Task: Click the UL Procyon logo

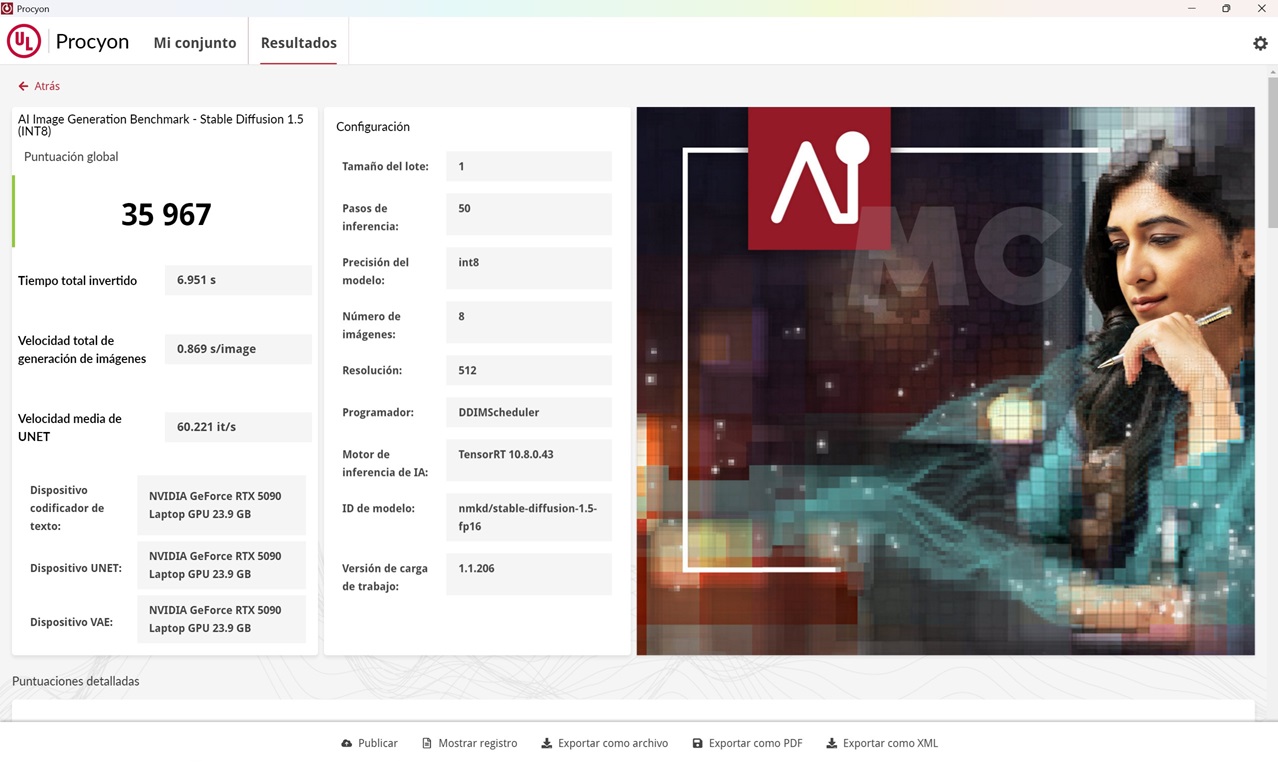Action: pyautogui.click(x=24, y=42)
